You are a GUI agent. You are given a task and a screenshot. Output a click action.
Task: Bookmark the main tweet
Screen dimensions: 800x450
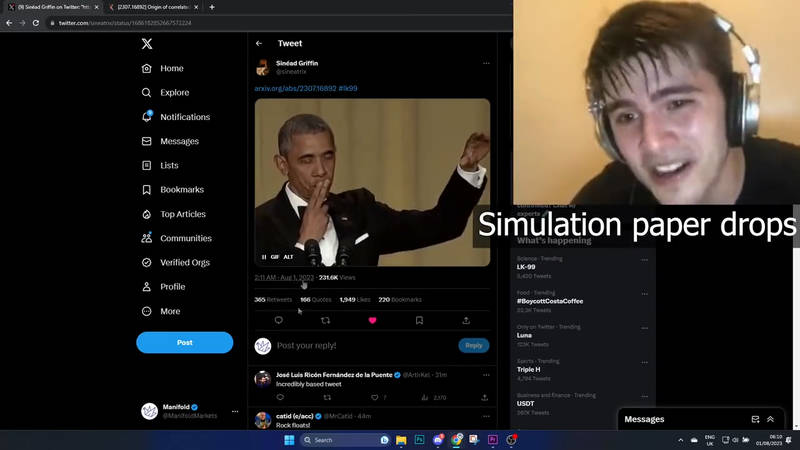click(x=419, y=320)
